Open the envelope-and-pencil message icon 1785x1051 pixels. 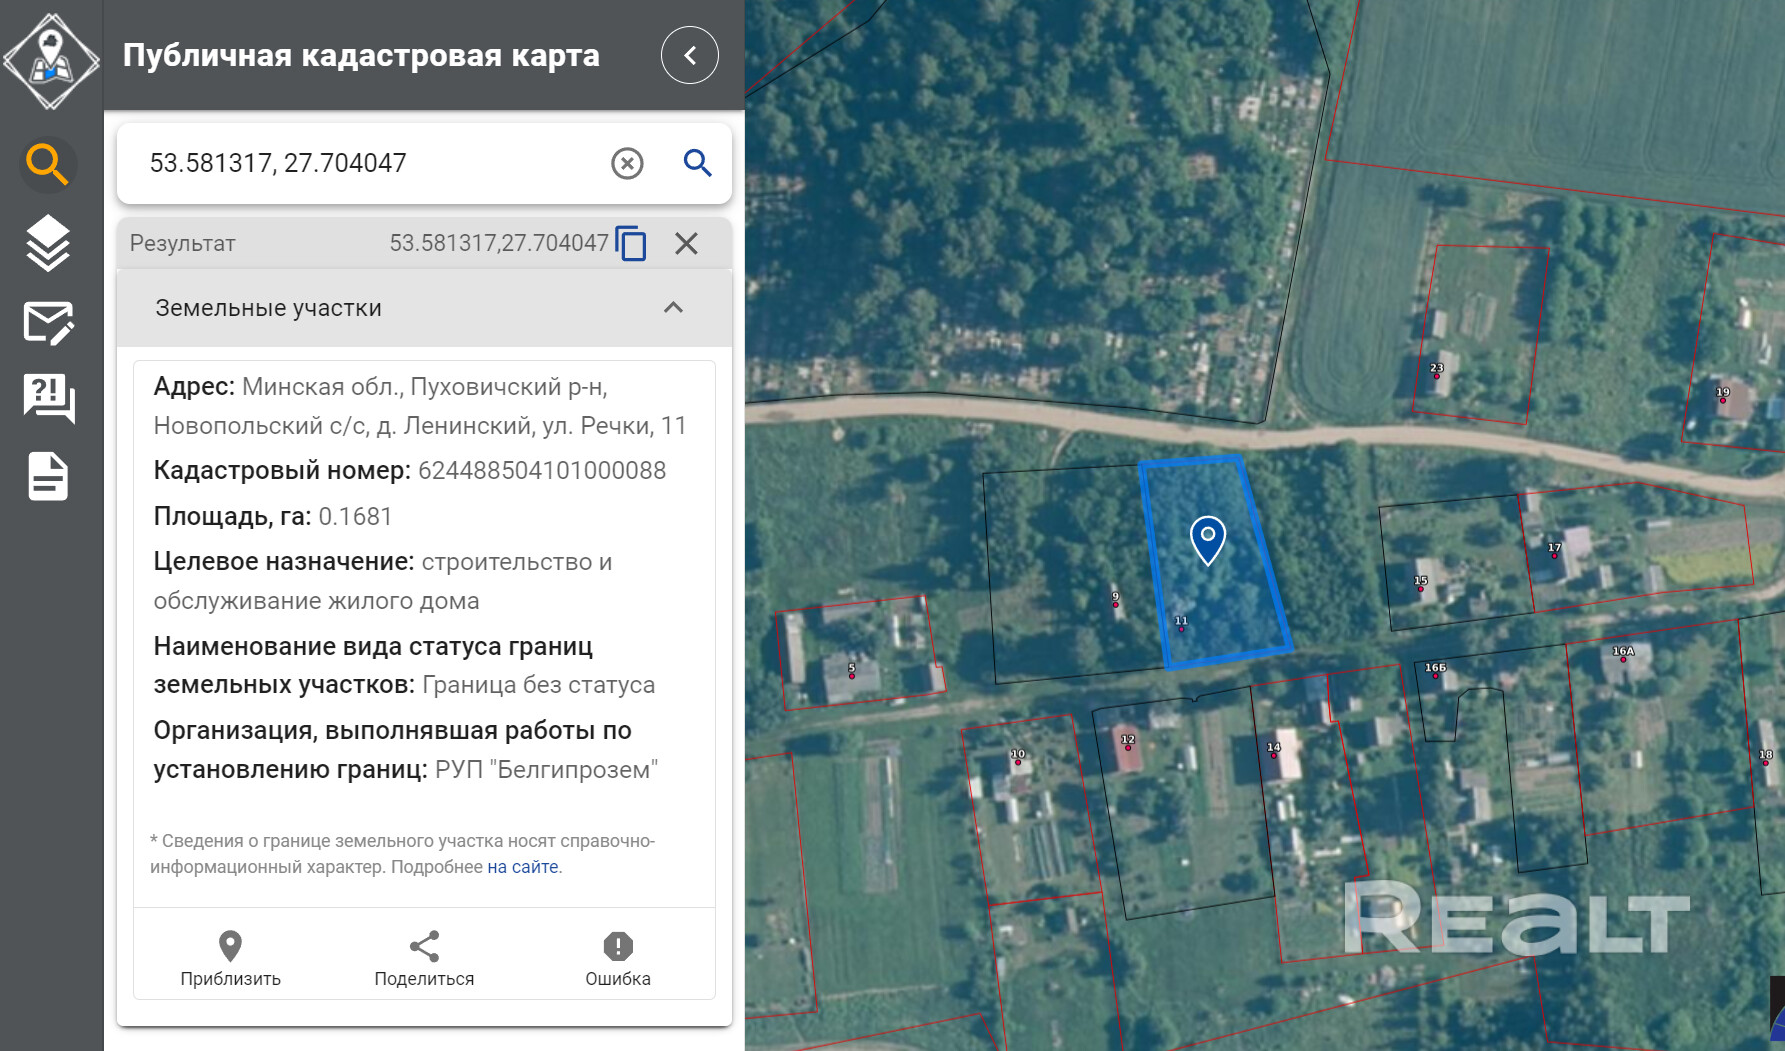click(x=47, y=322)
